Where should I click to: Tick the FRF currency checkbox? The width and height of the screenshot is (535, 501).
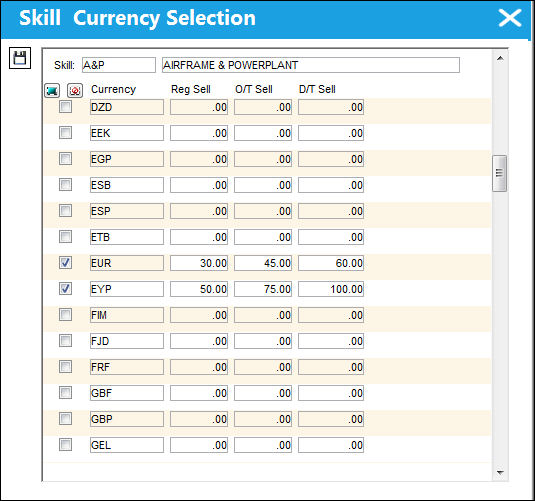pos(65,367)
